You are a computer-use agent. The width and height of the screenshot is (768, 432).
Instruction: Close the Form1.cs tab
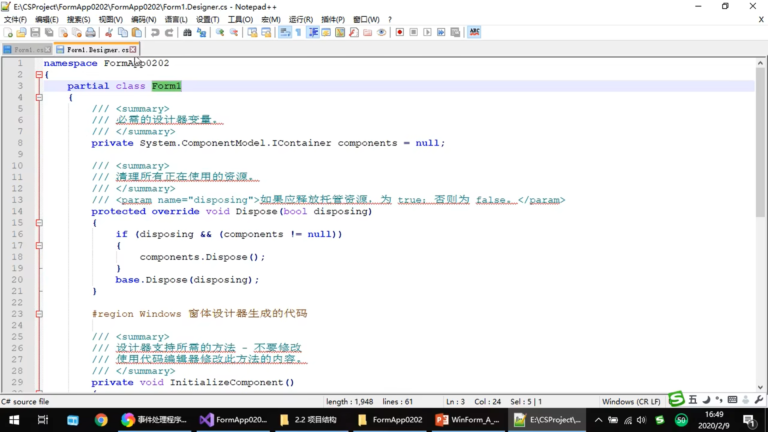tap(48, 49)
